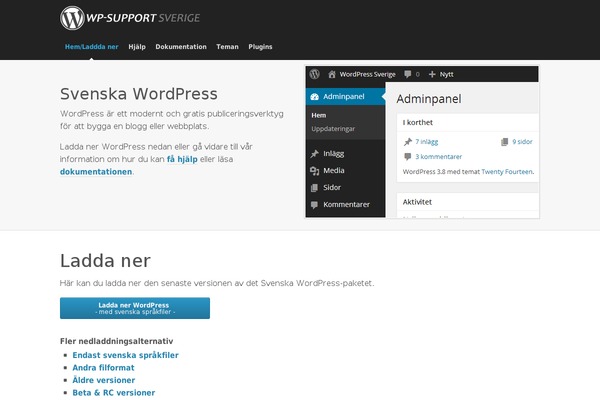
Task: Click the Inlägg pushpin icon
Action: (315, 154)
